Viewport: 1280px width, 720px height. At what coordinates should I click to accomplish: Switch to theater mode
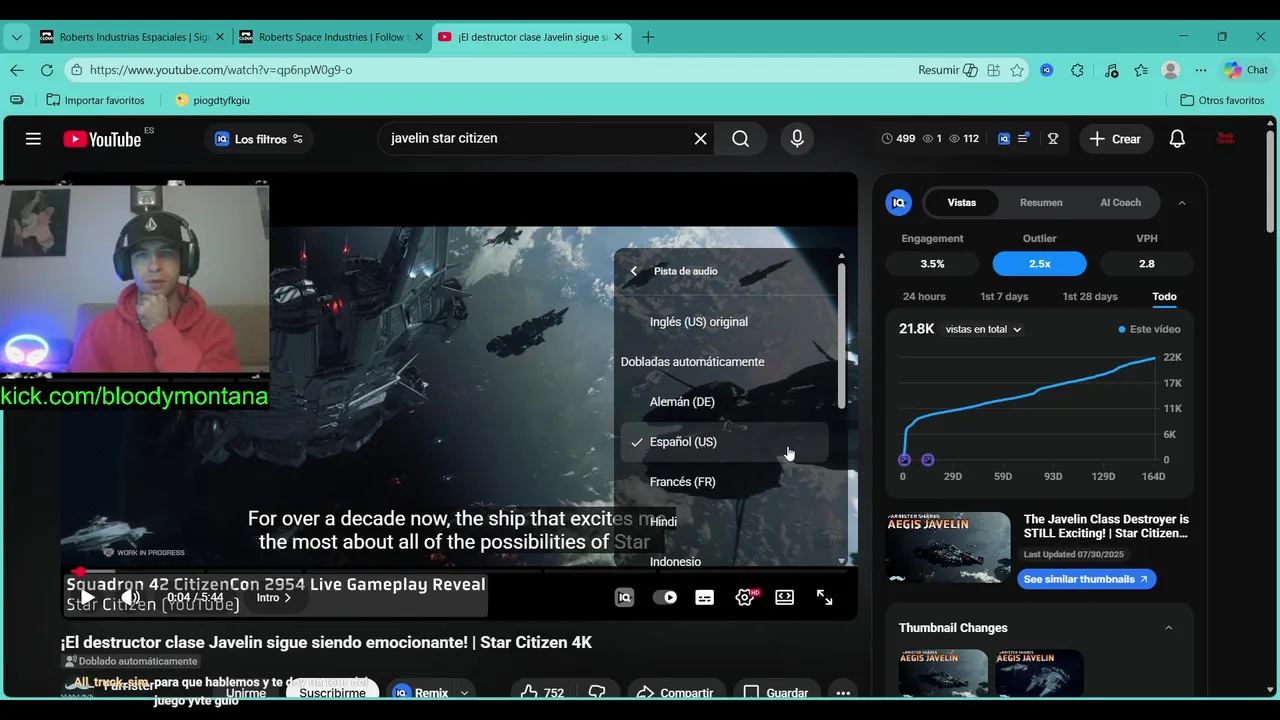click(x=785, y=598)
